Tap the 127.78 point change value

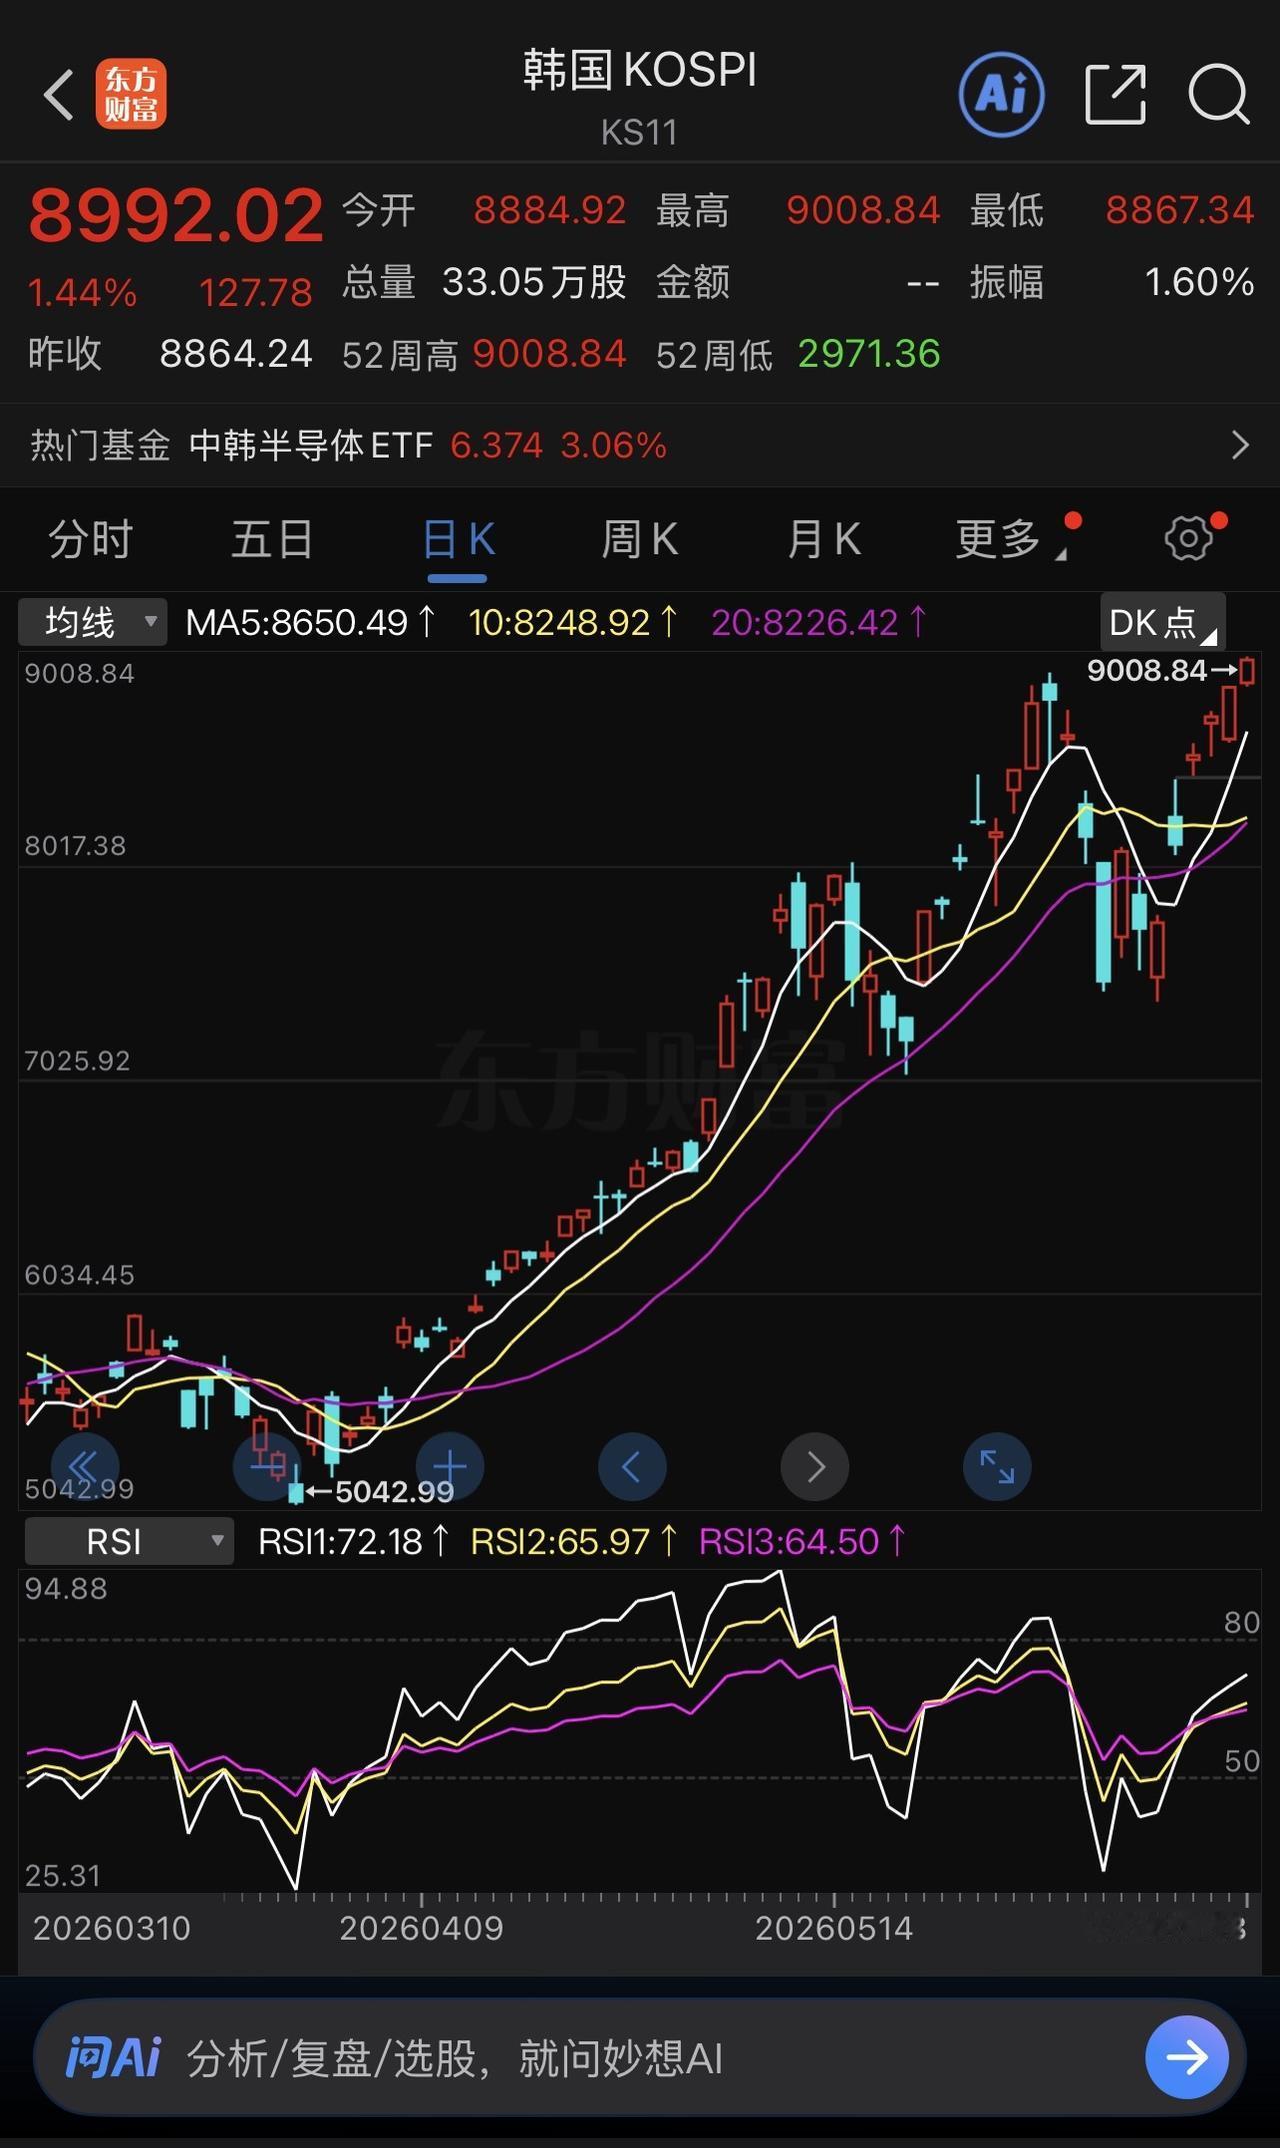256,293
